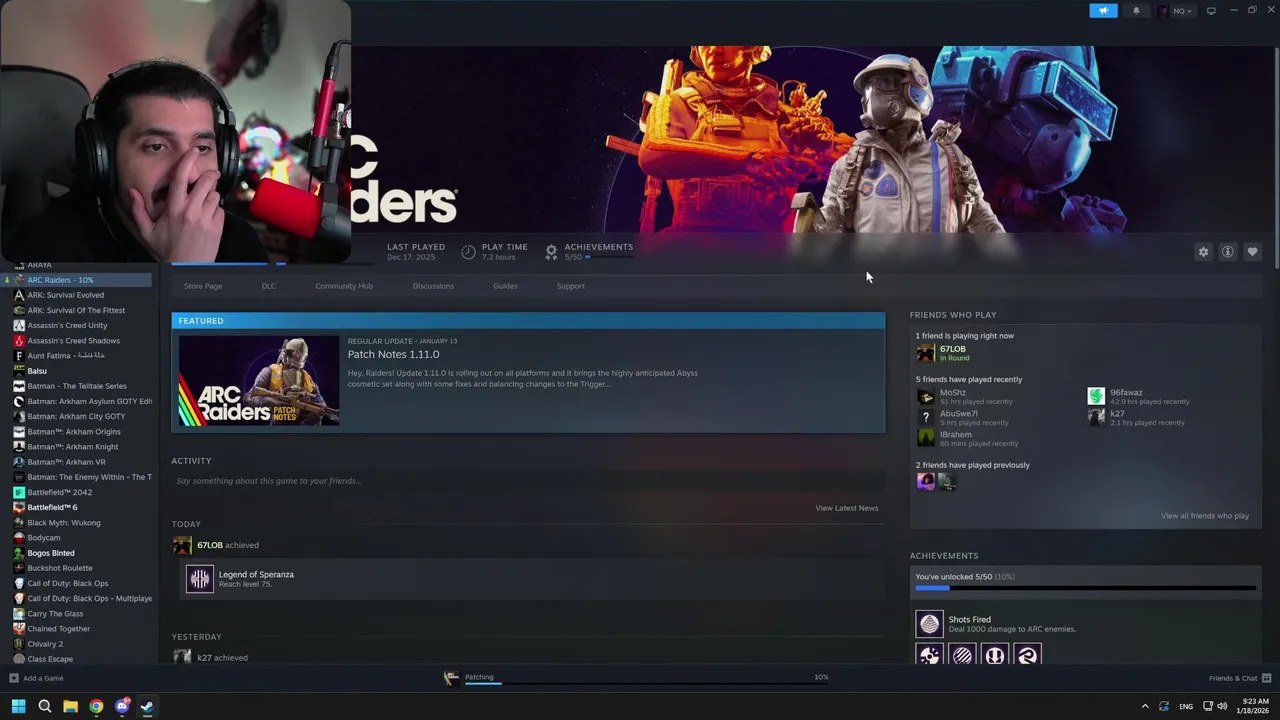Open the Discussions tab
Screen dimensions: 1280x720
coord(433,286)
